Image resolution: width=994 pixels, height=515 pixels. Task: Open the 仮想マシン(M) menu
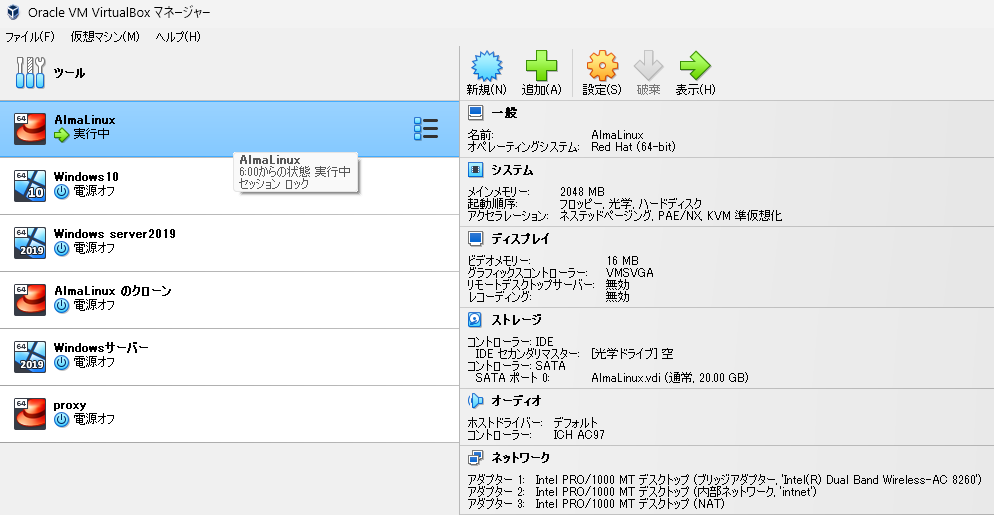(105, 37)
